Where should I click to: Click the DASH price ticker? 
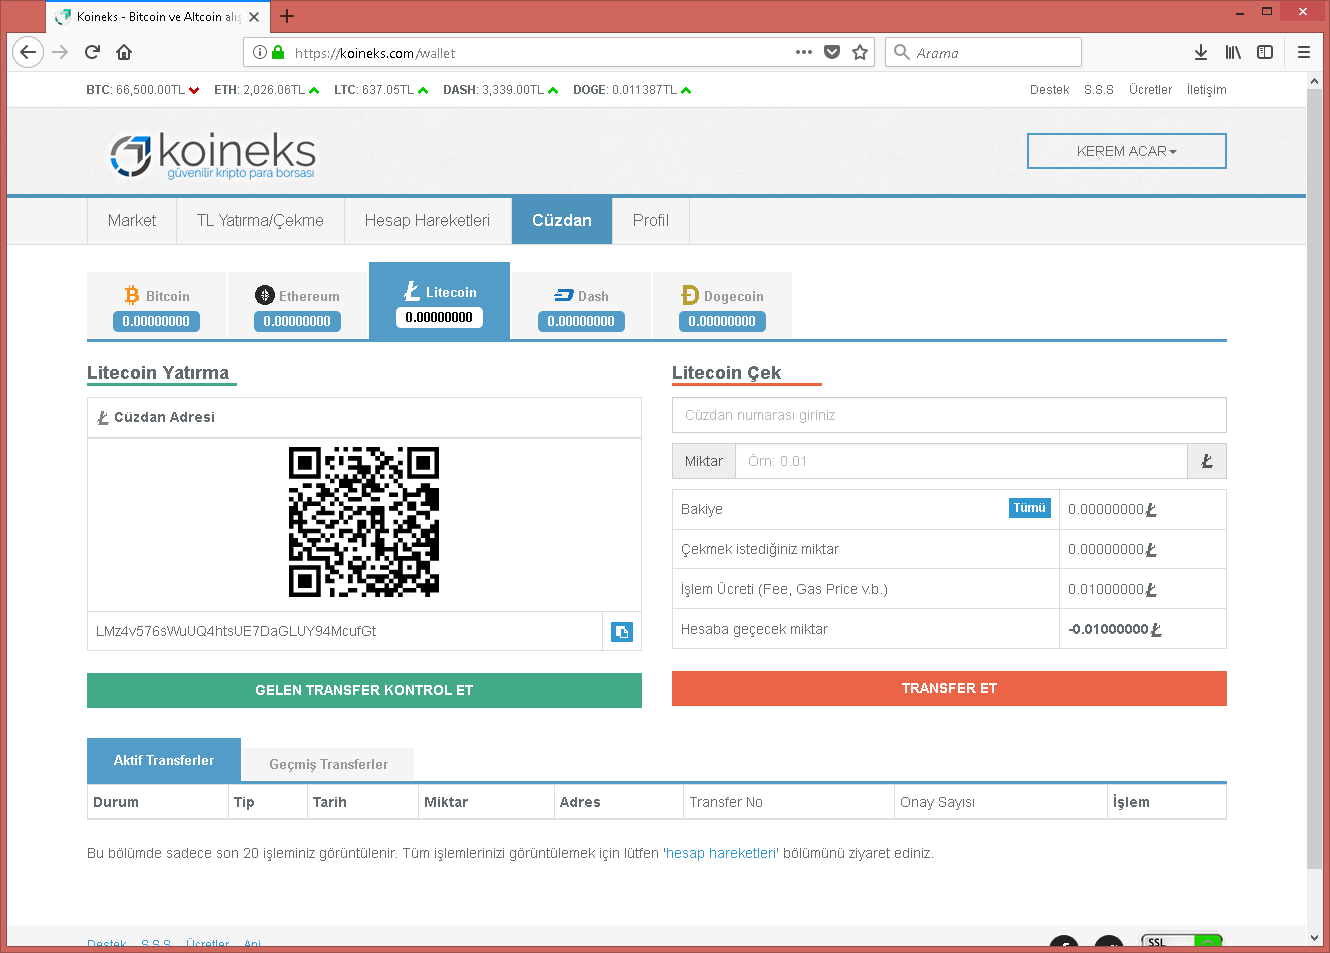pyautogui.click(x=501, y=90)
